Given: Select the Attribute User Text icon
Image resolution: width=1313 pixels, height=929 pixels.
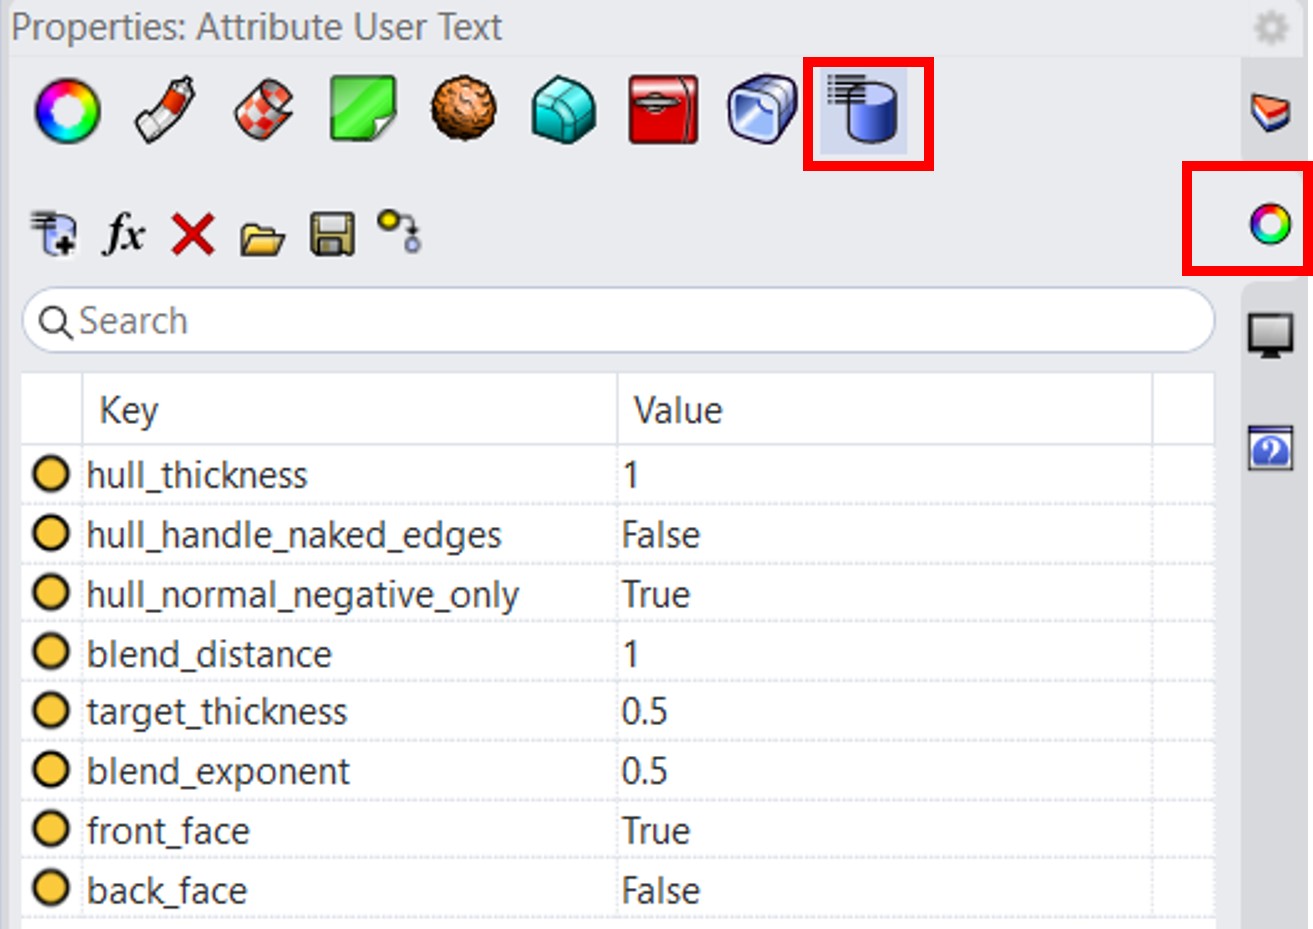Looking at the screenshot, I should coord(866,110).
